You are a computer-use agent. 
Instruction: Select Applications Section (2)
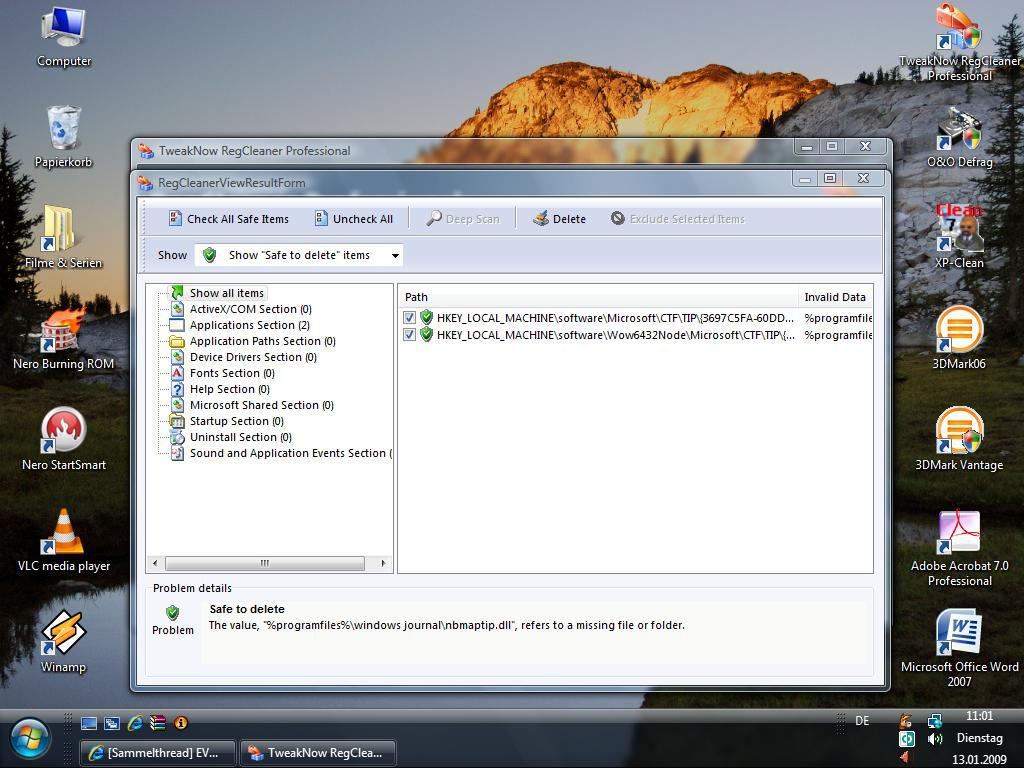pyautogui.click(x=249, y=325)
